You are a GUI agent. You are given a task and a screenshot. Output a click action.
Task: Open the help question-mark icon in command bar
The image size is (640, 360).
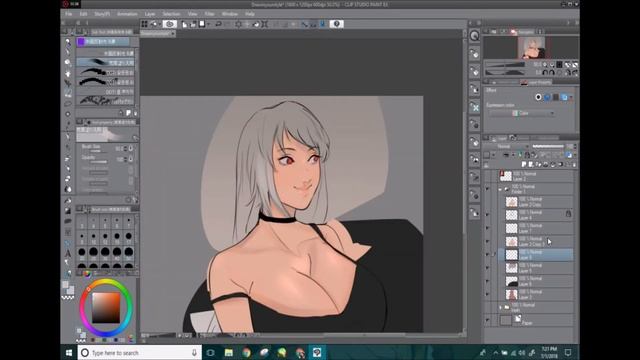[336, 24]
